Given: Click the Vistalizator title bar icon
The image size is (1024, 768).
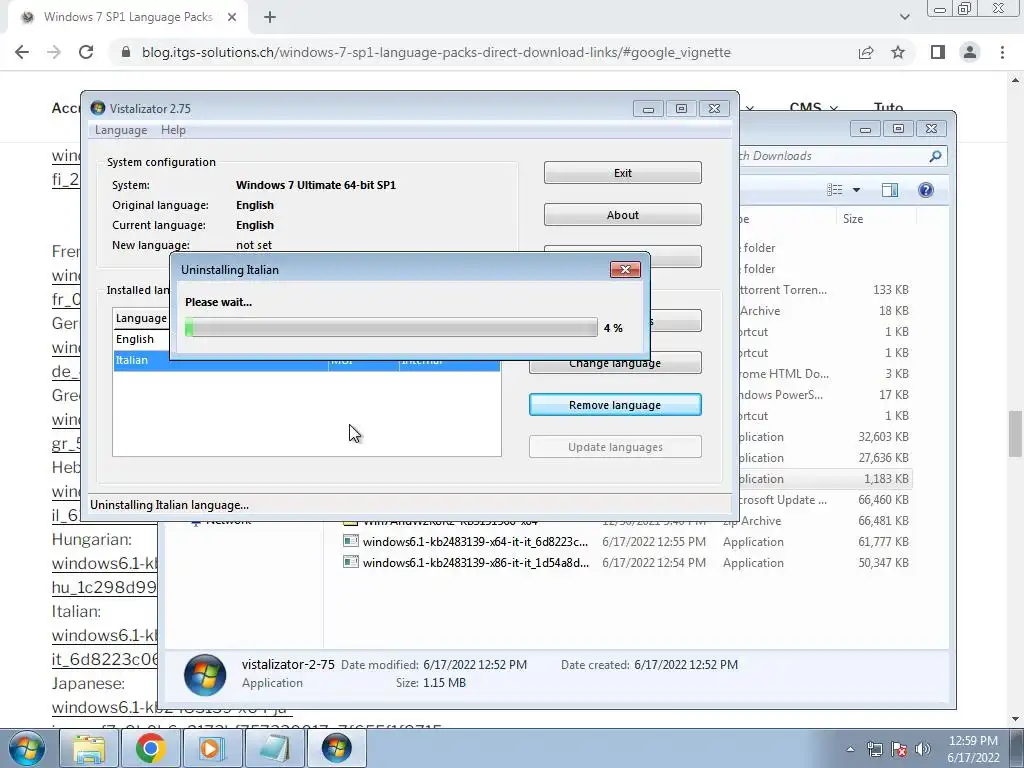Looking at the screenshot, I should [x=98, y=108].
